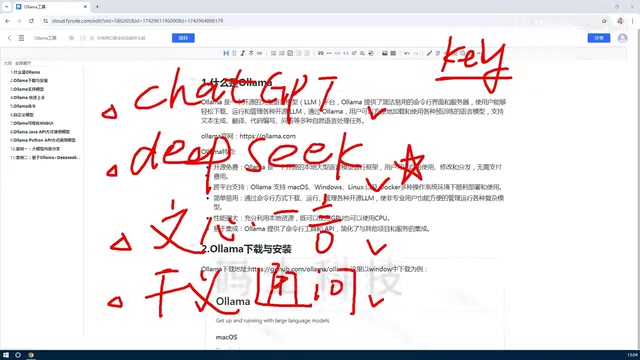Screen dimensions: 640x360
Task: Insert a blockquote with the quote icon
Action: click(x=321, y=53)
